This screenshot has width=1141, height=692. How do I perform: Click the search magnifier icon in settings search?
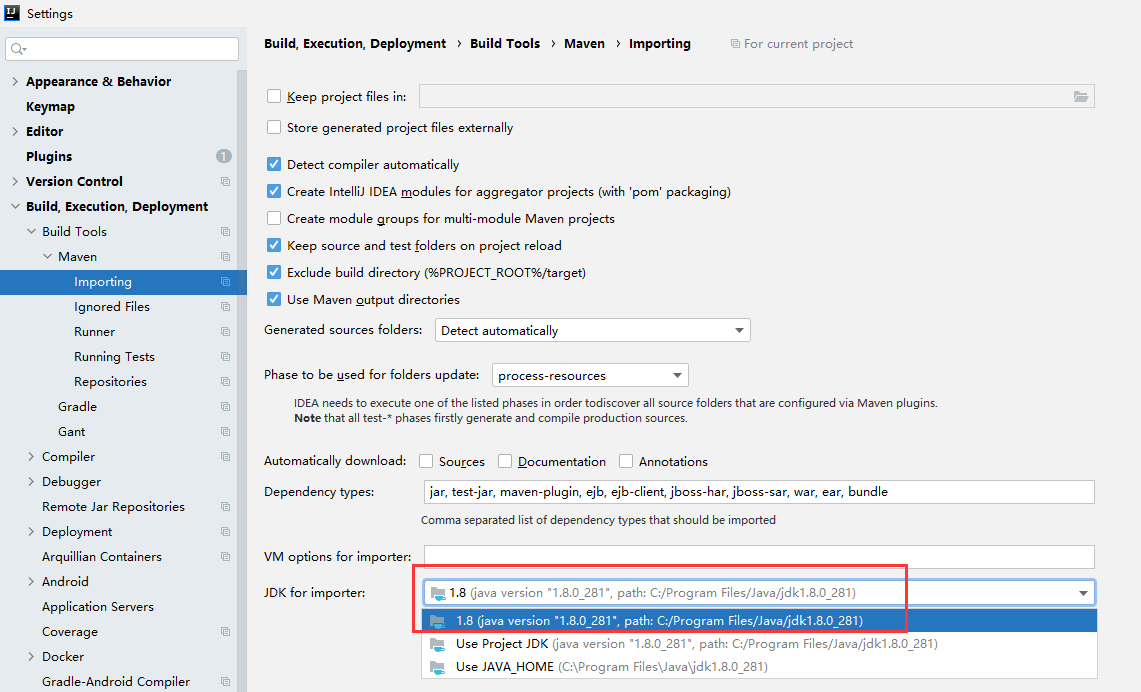(18, 49)
